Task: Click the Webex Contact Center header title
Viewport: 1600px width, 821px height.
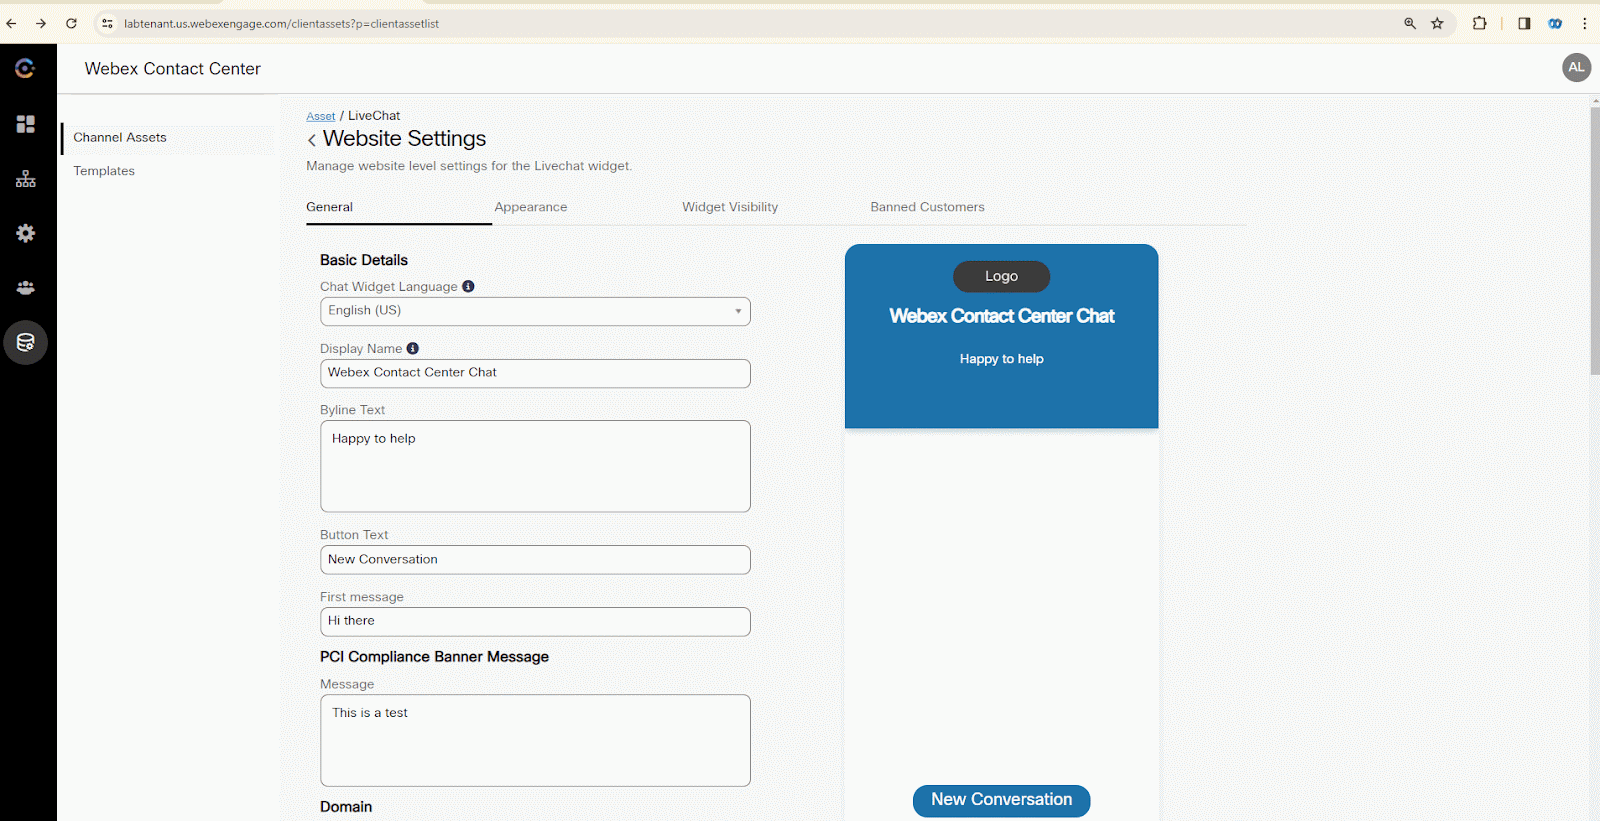Action: (172, 69)
